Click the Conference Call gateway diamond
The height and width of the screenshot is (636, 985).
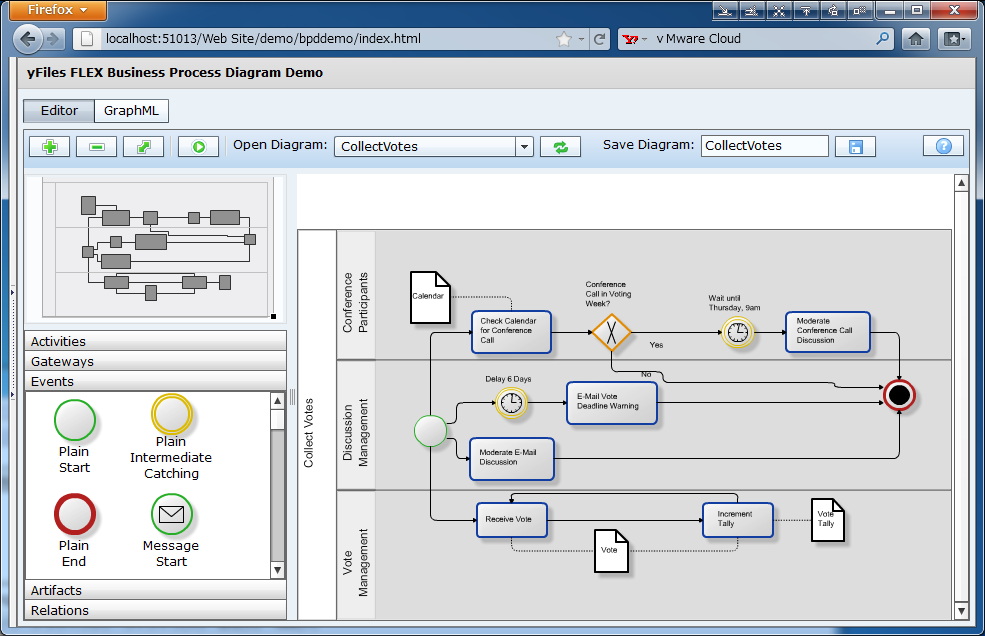(x=611, y=332)
